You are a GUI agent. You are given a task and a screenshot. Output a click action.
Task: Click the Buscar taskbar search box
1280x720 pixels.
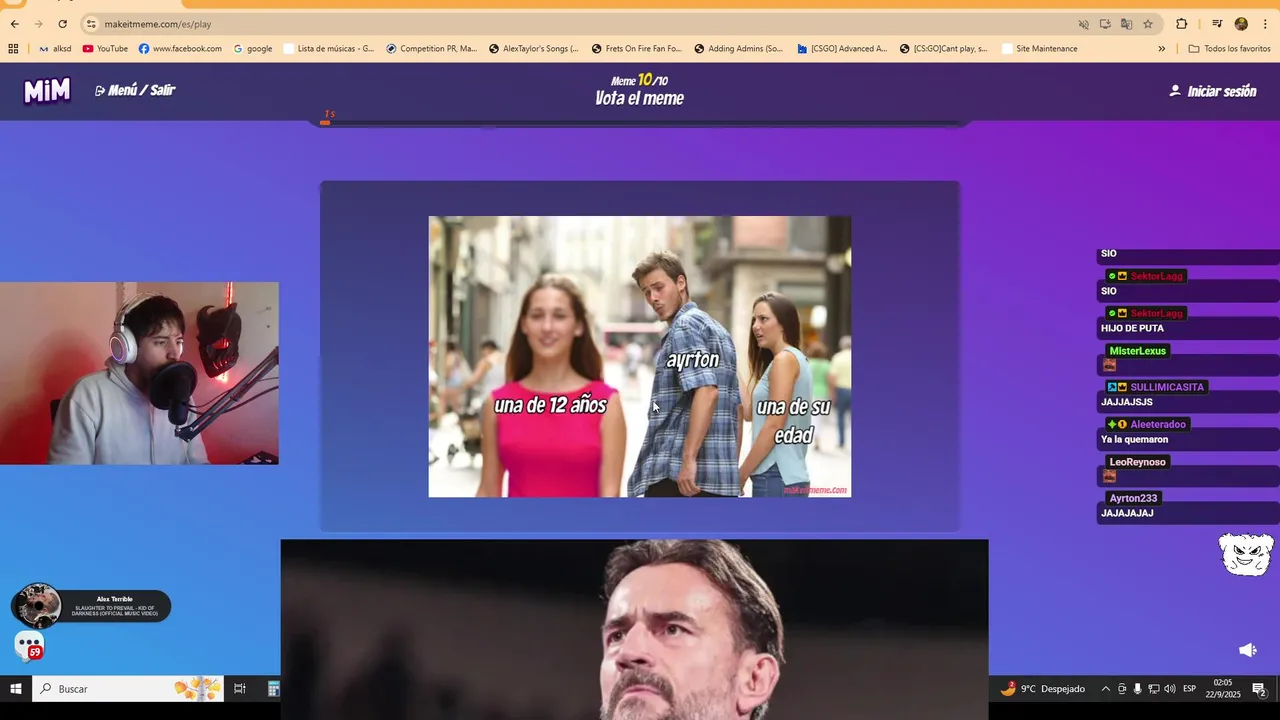128,689
